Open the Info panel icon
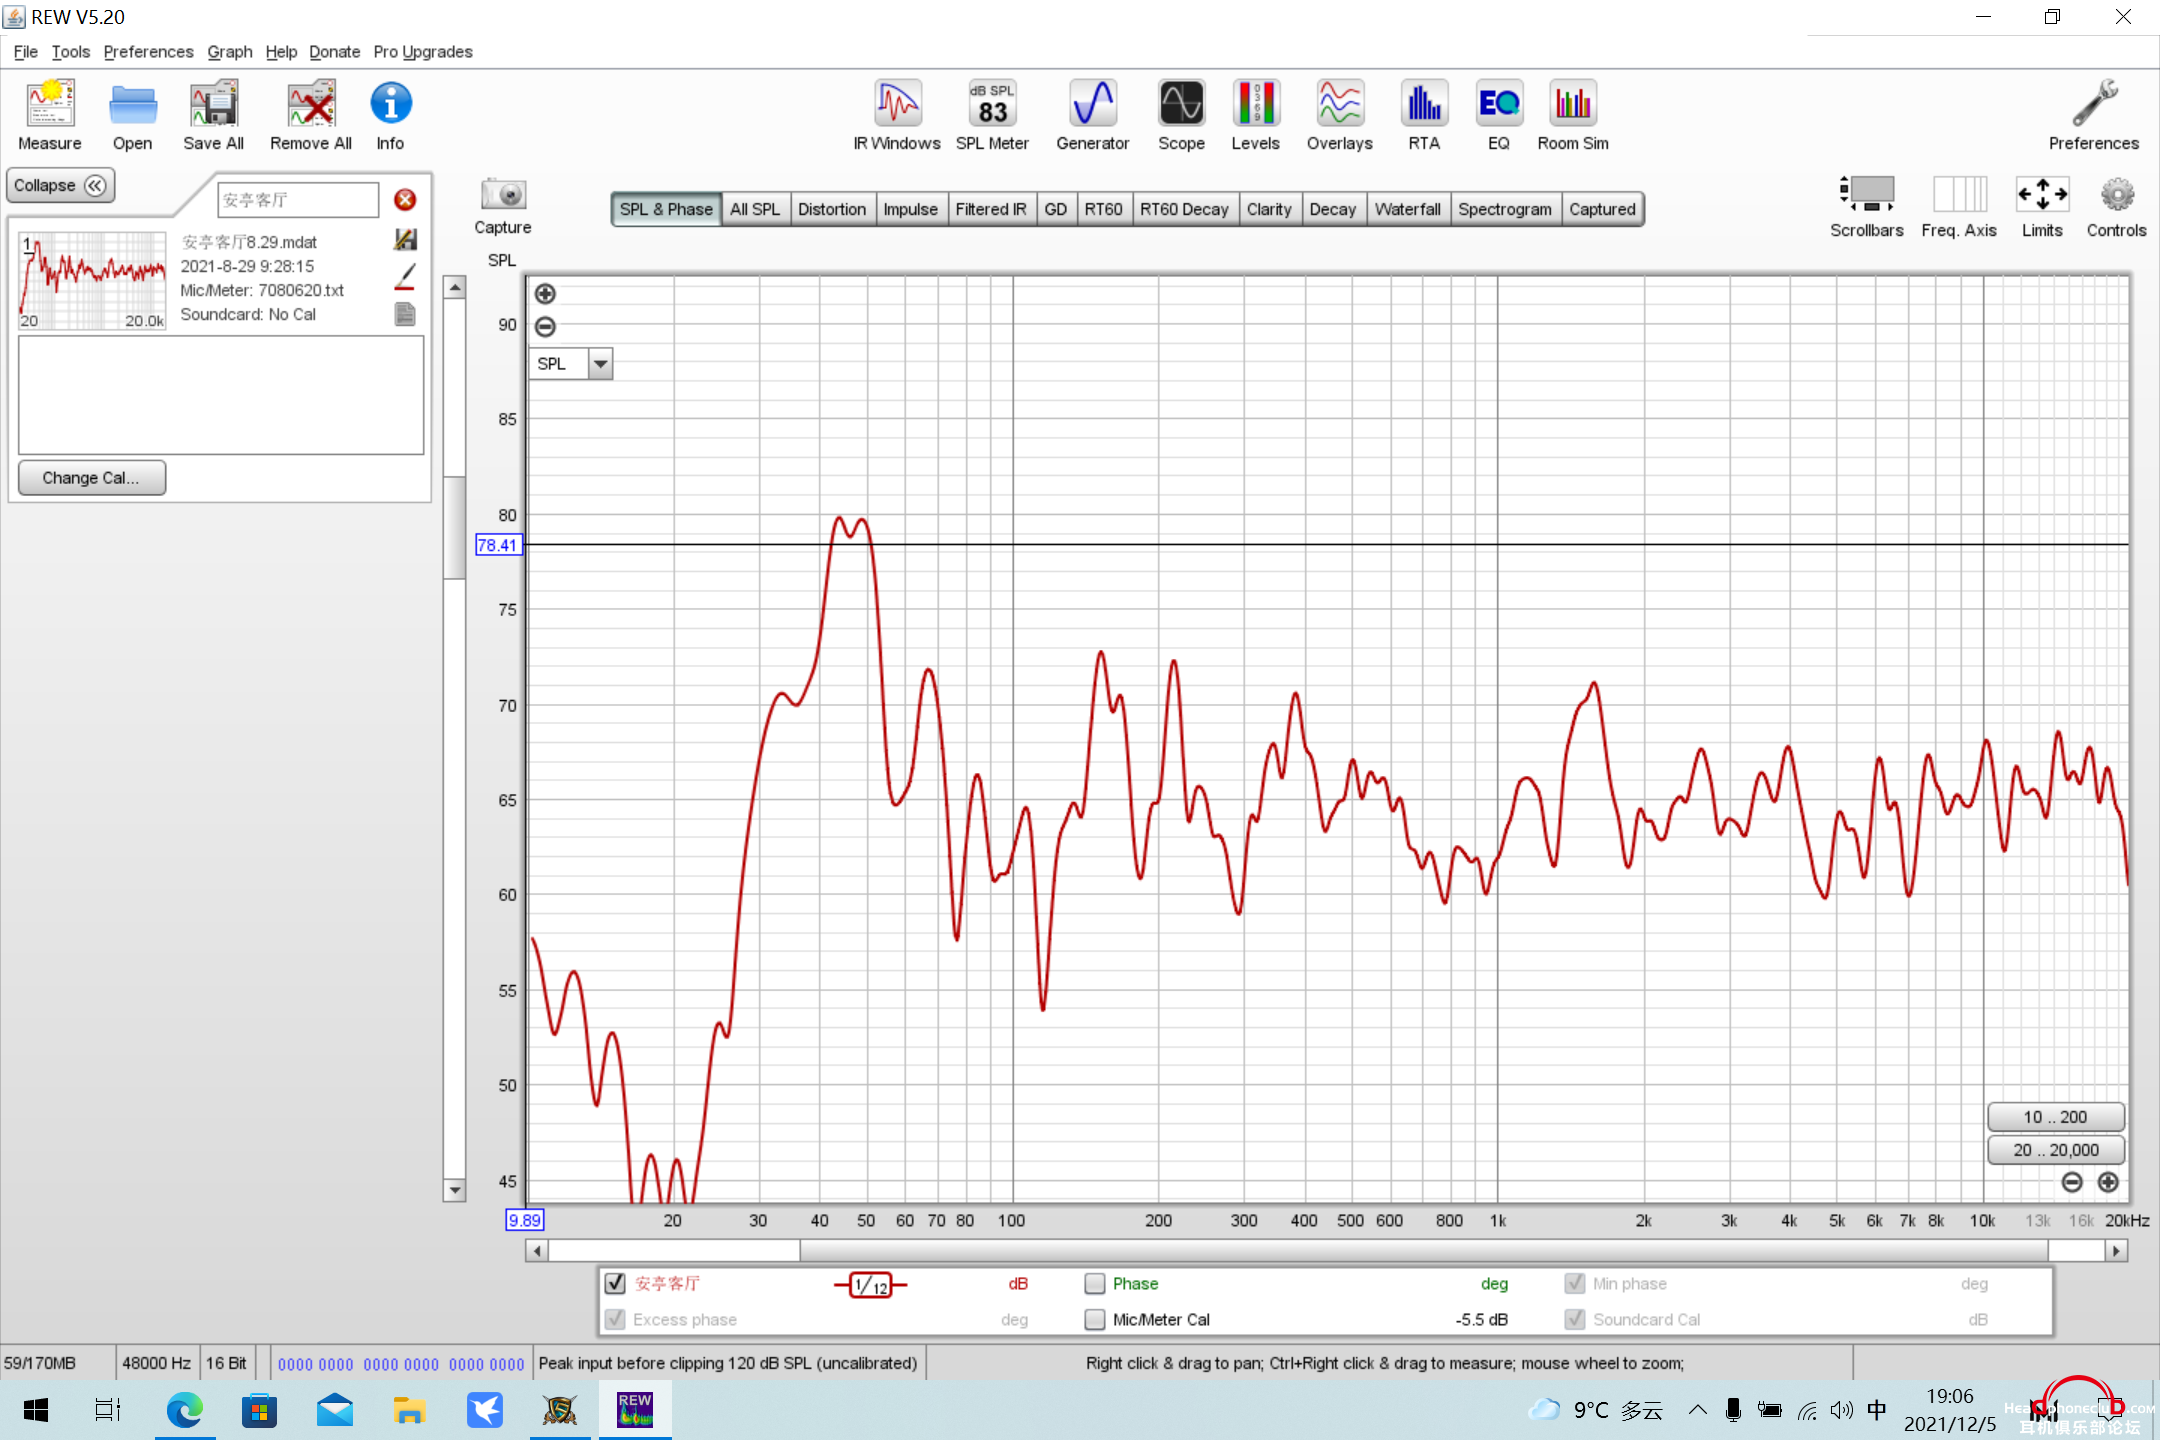 pyautogui.click(x=390, y=103)
